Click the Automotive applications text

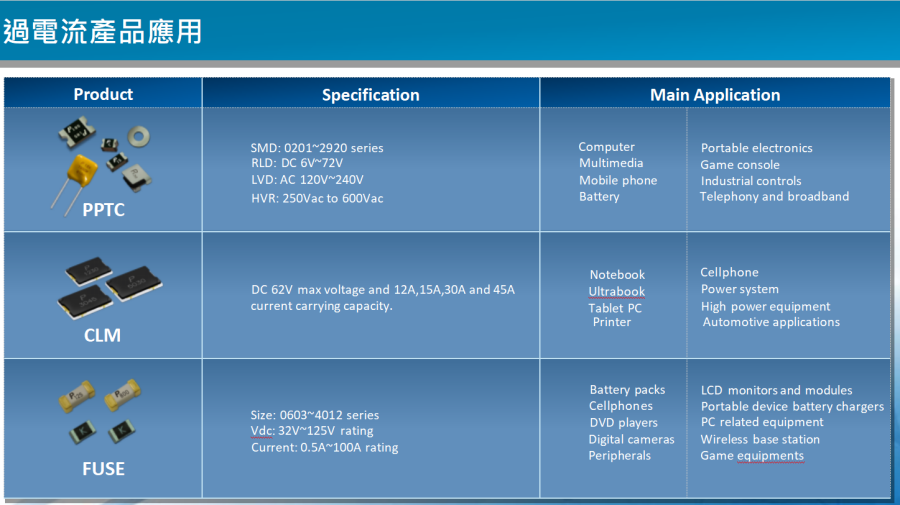[x=770, y=322]
